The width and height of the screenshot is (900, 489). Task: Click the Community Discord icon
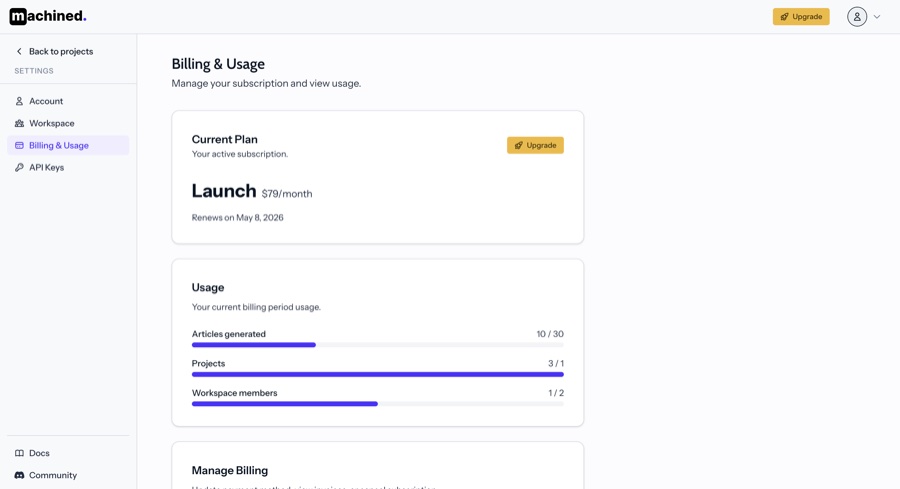coord(19,475)
